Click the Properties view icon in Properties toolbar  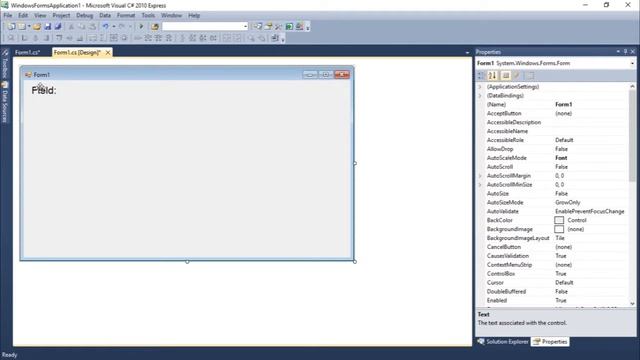pyautogui.click(x=506, y=76)
